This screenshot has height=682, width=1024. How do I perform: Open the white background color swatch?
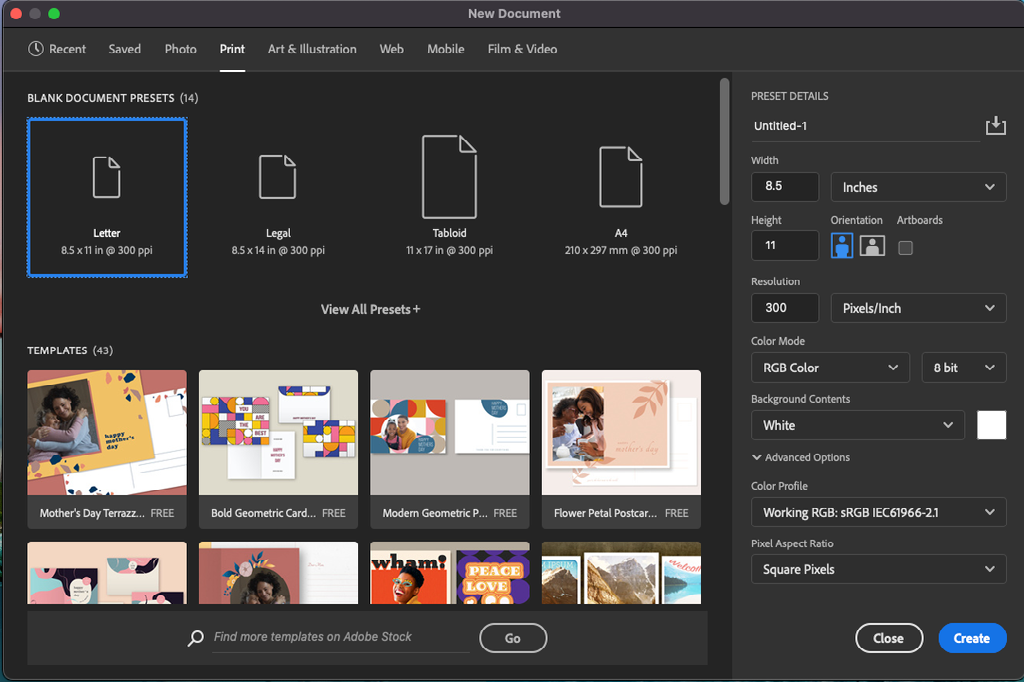[991, 425]
